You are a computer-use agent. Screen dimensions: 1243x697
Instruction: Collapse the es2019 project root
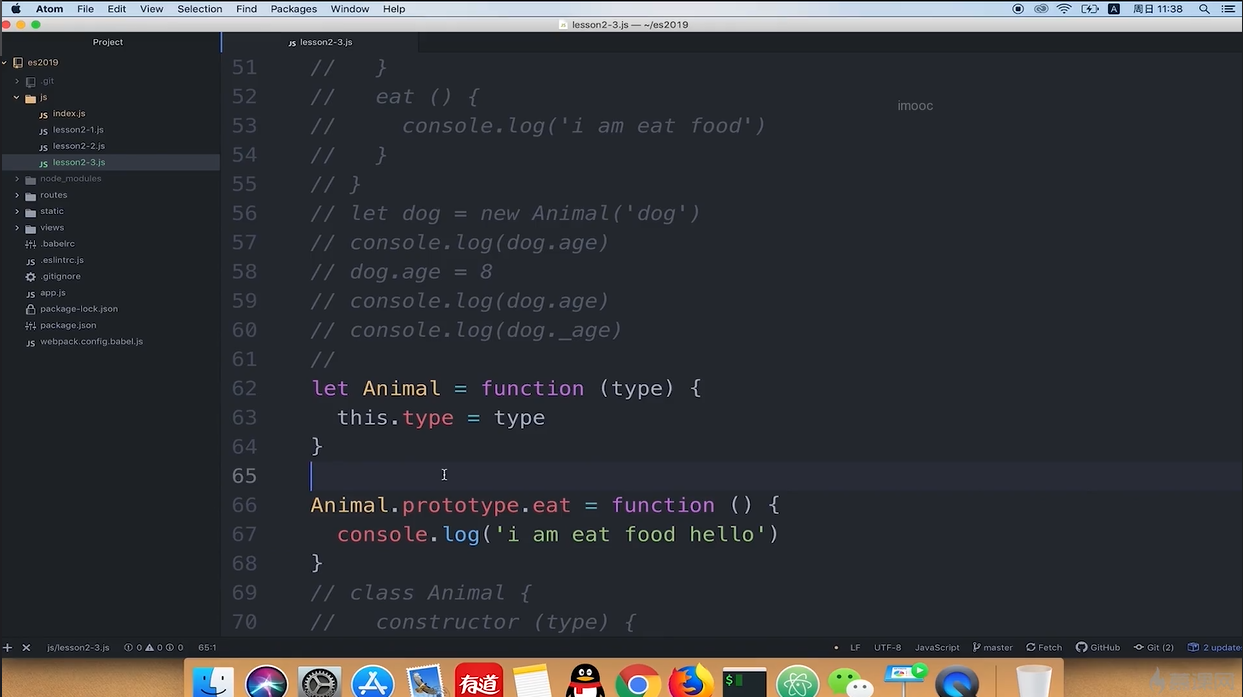point(5,62)
